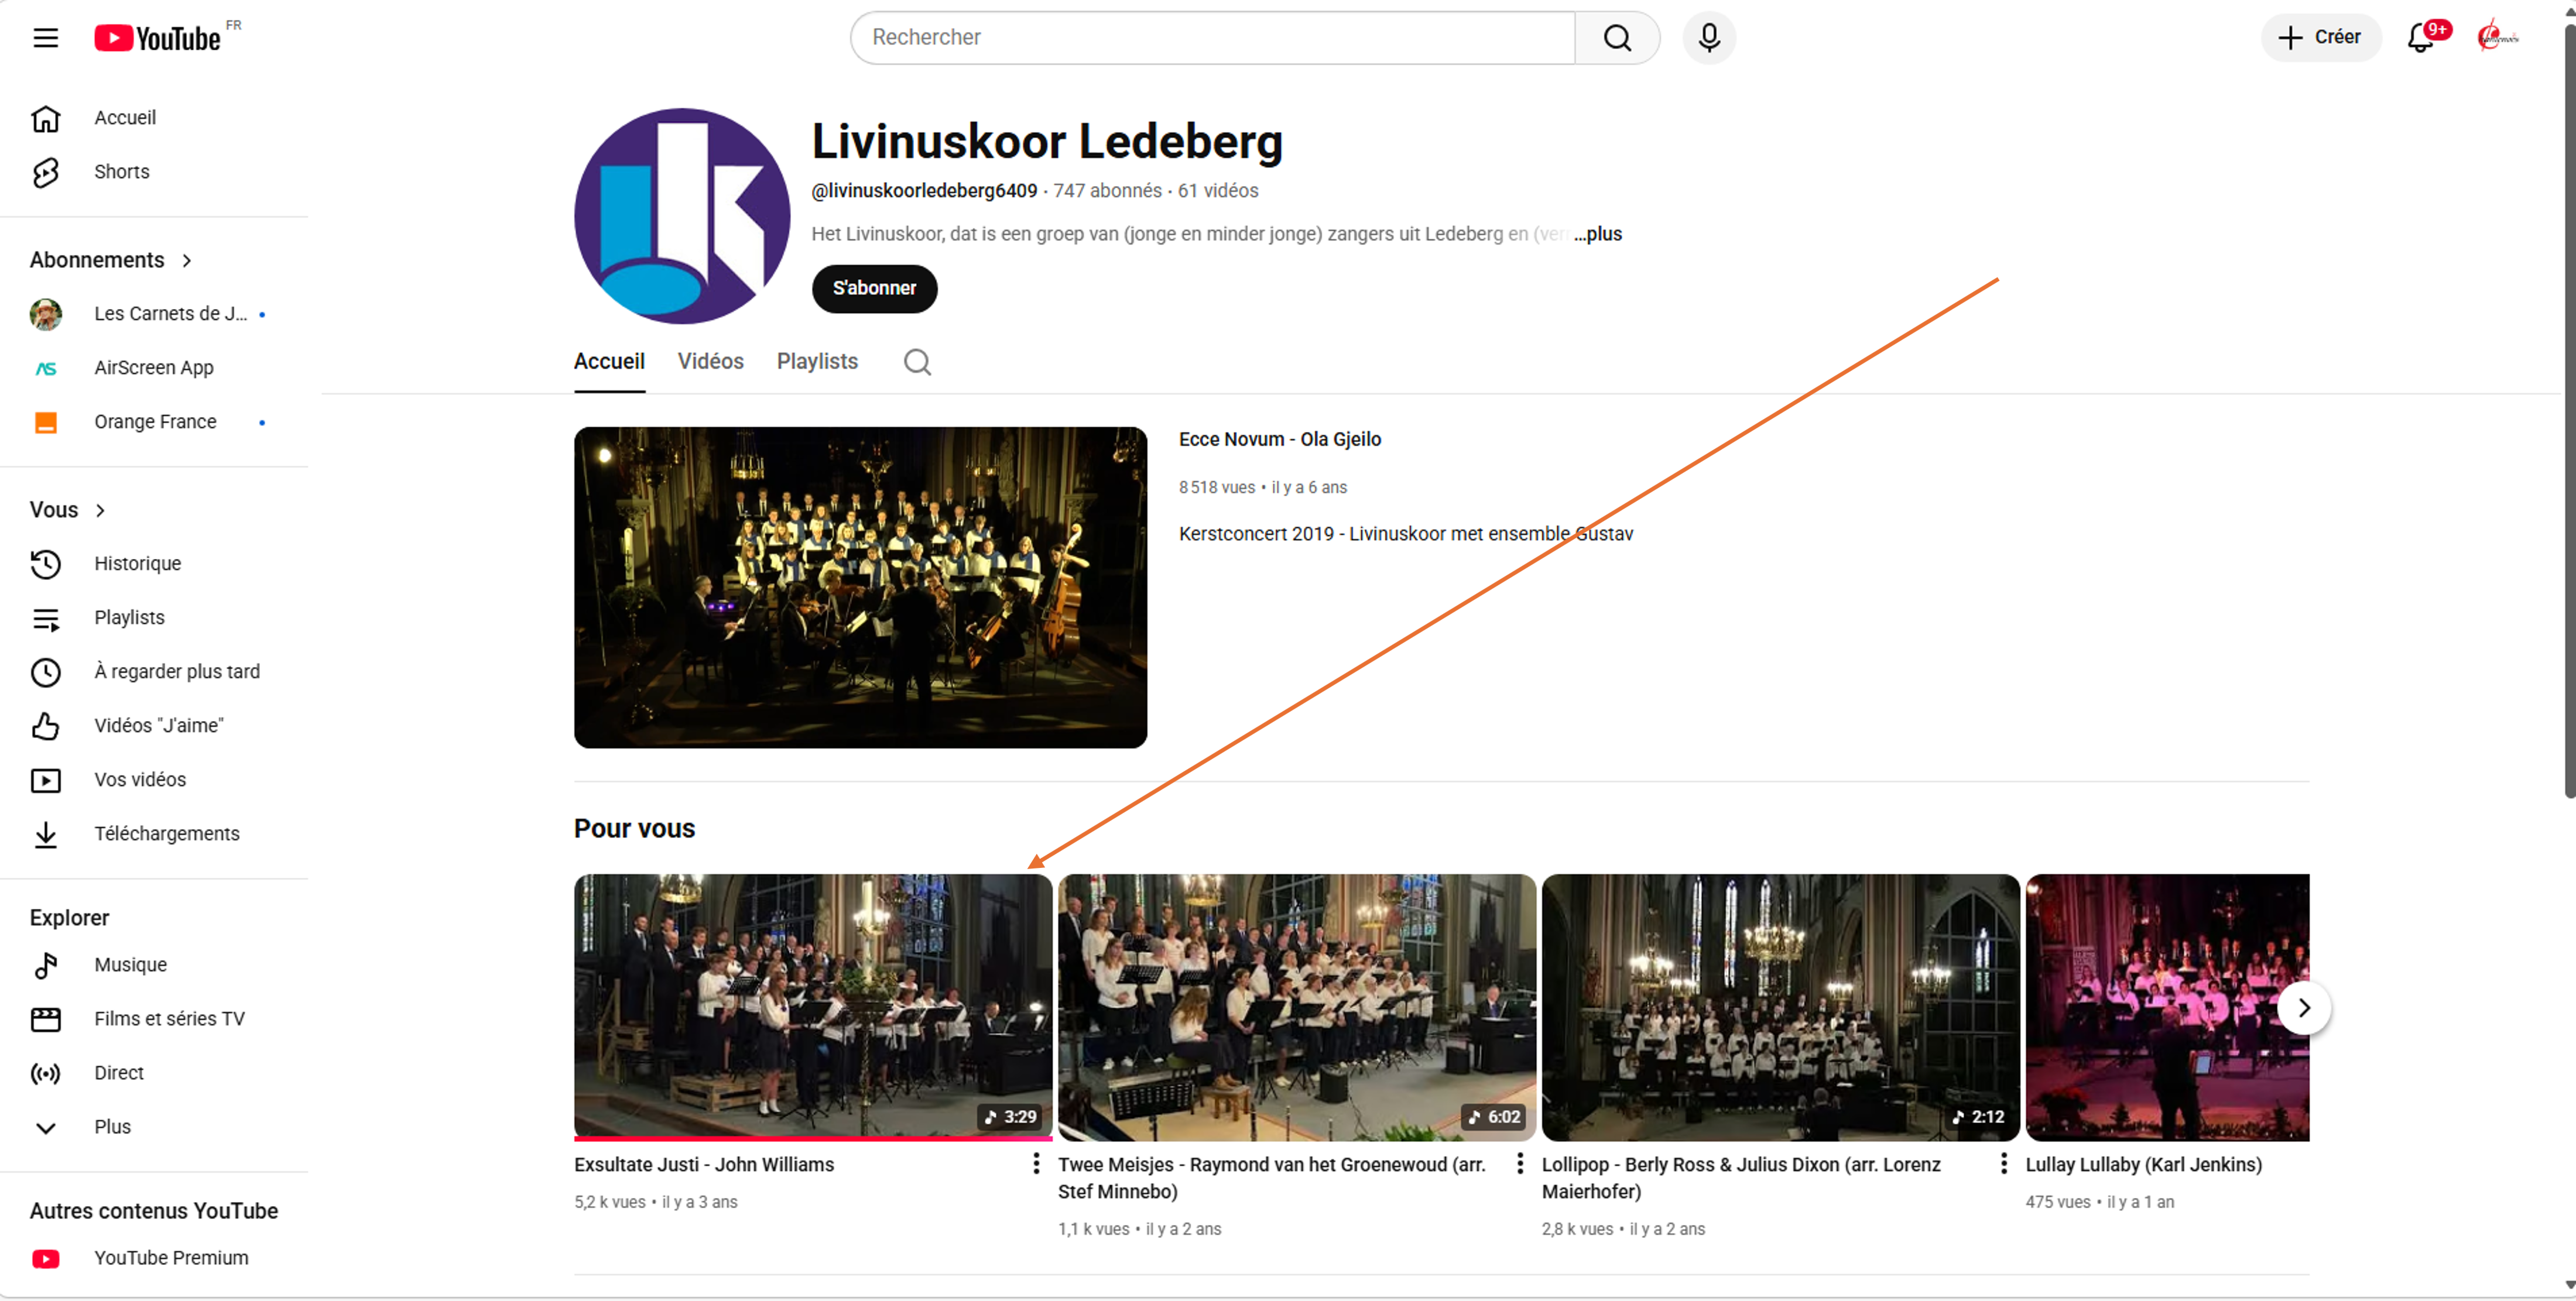Expand the Abonnements section chevron

(x=187, y=261)
